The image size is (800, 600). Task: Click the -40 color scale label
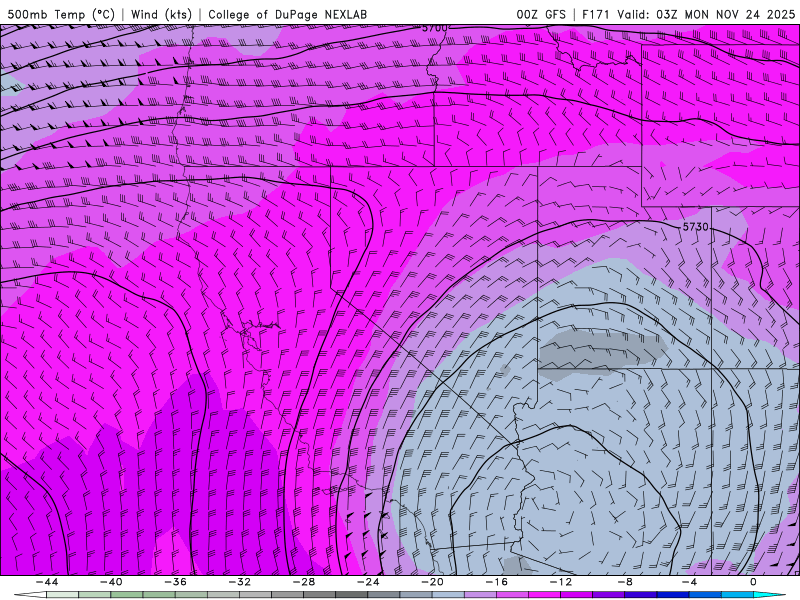(x=111, y=582)
